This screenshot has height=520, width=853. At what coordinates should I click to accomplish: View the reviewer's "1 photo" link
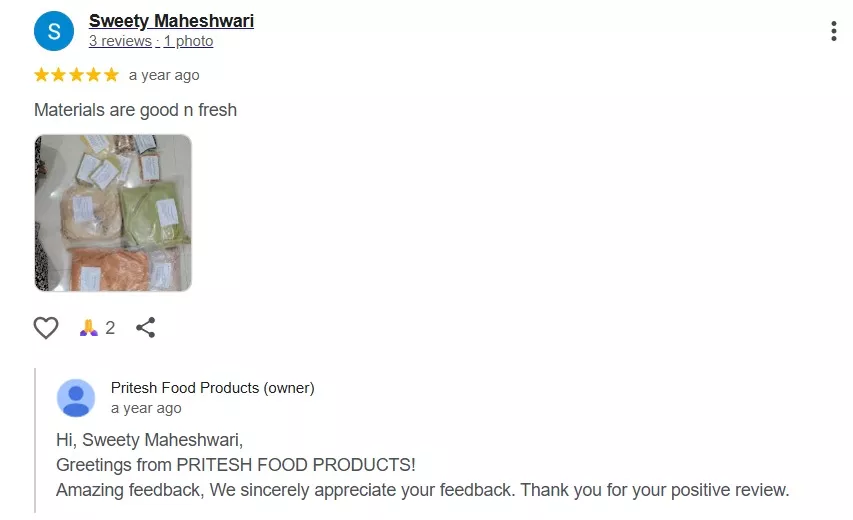[x=189, y=41]
